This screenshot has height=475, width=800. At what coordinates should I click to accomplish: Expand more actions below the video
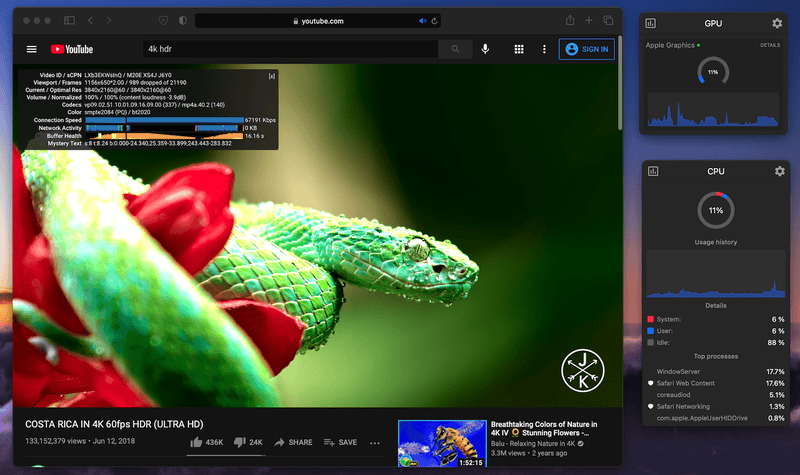pyautogui.click(x=375, y=442)
